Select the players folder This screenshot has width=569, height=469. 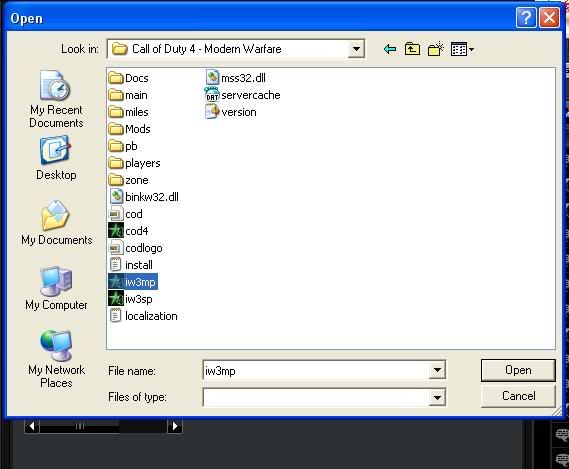[134, 163]
